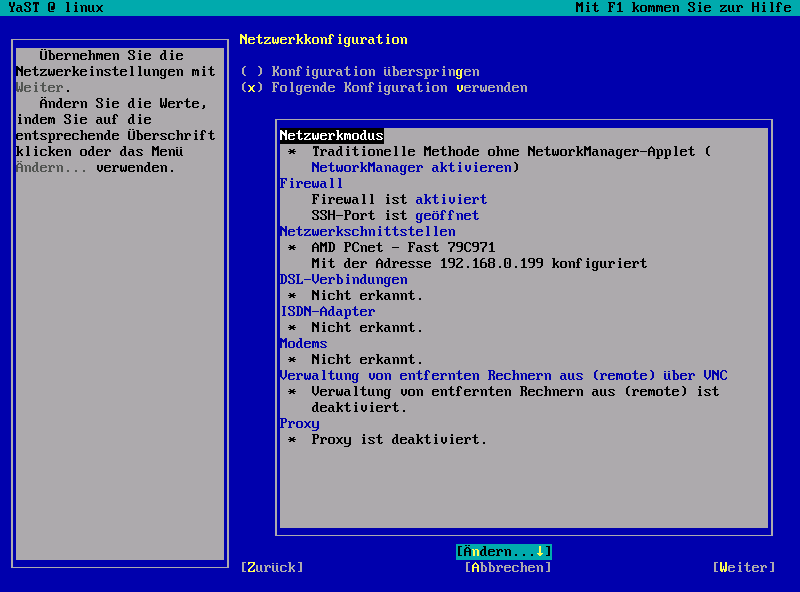Open the Modems section heading
The height and width of the screenshot is (592, 800).
coord(304,343)
